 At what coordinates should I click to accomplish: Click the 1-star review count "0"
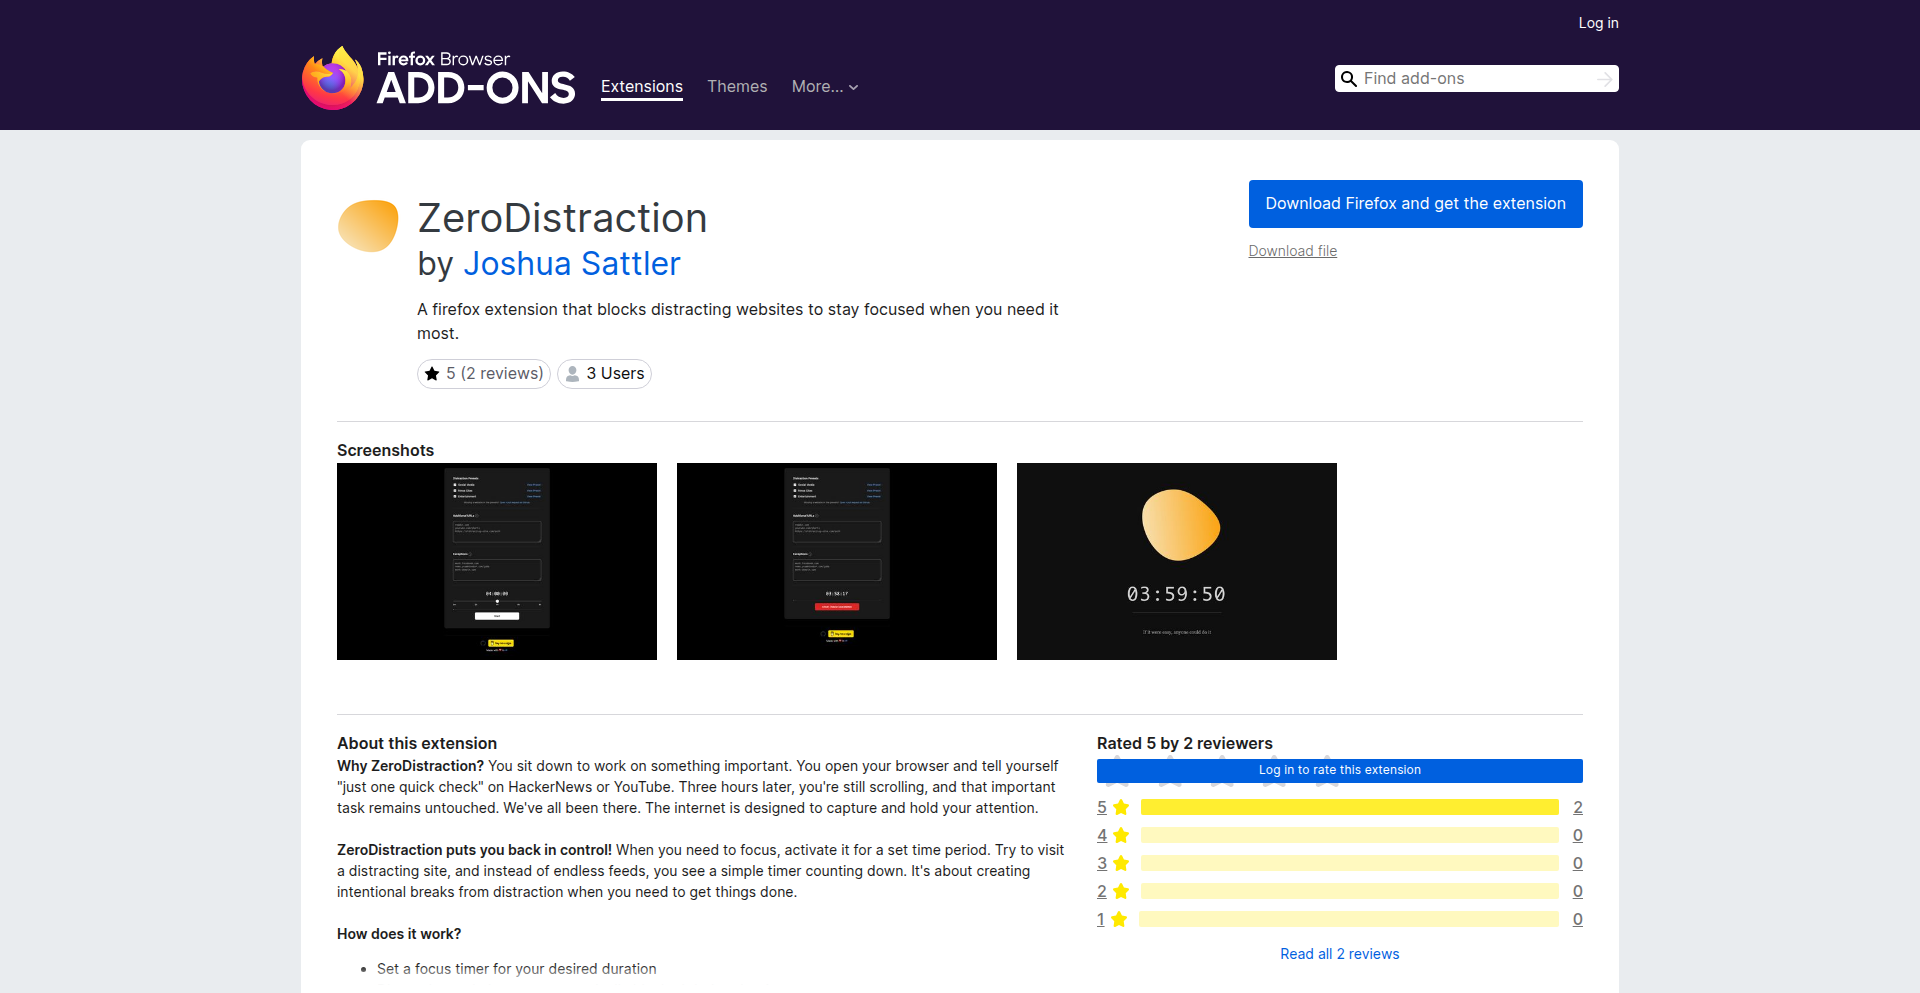(1578, 919)
